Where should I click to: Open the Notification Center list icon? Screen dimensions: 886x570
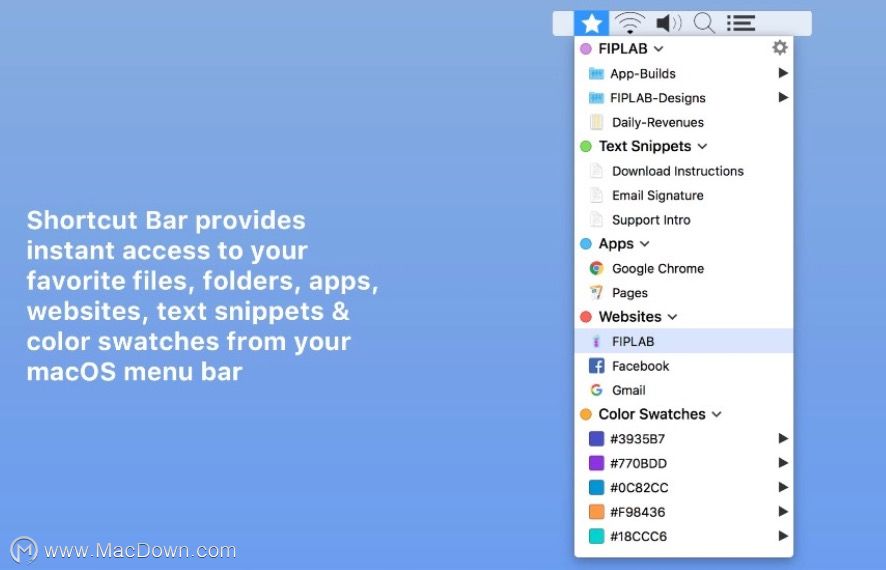pos(741,23)
